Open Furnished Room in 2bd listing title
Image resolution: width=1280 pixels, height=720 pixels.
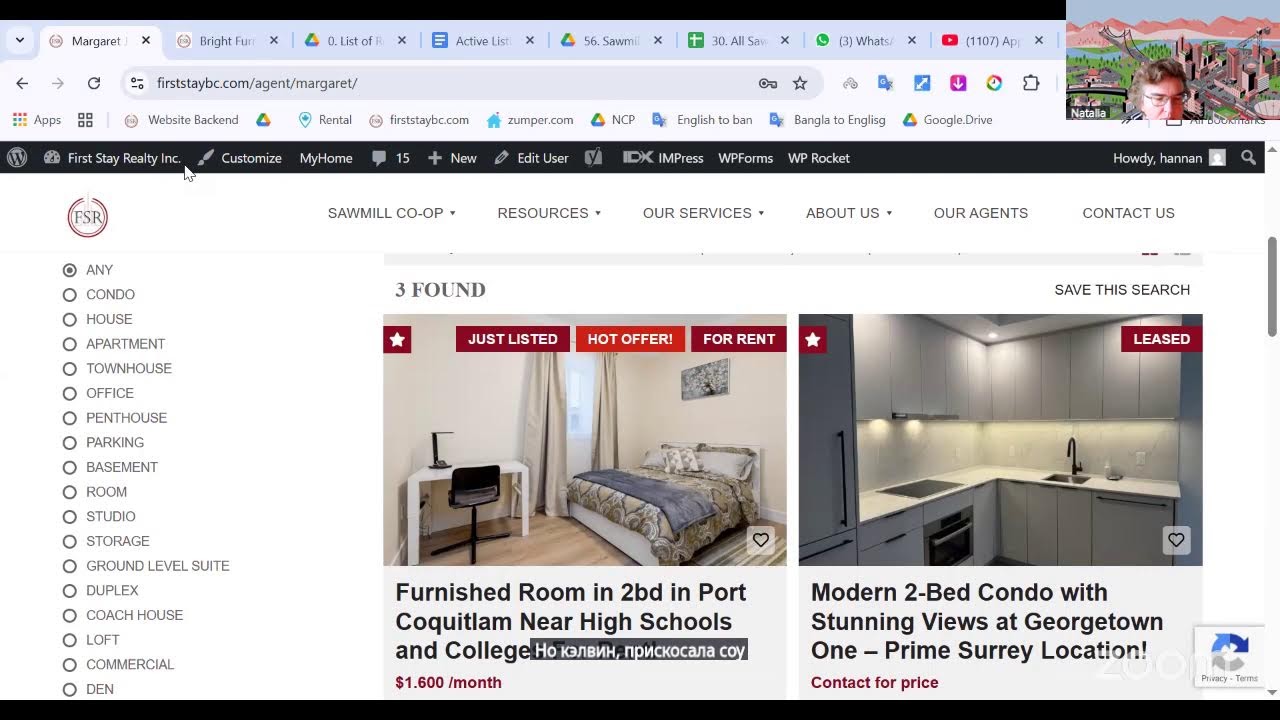point(571,621)
